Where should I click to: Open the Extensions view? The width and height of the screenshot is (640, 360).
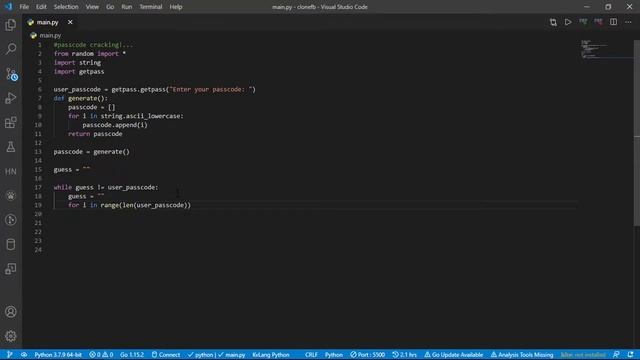(11, 122)
